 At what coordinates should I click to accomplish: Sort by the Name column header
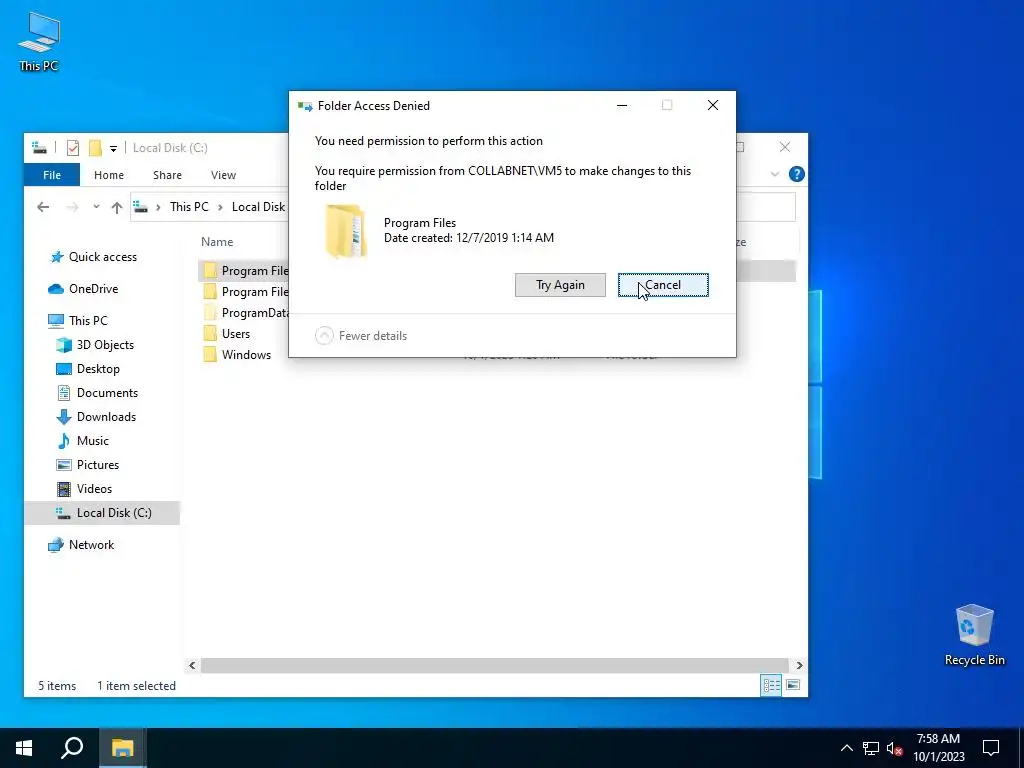(217, 242)
